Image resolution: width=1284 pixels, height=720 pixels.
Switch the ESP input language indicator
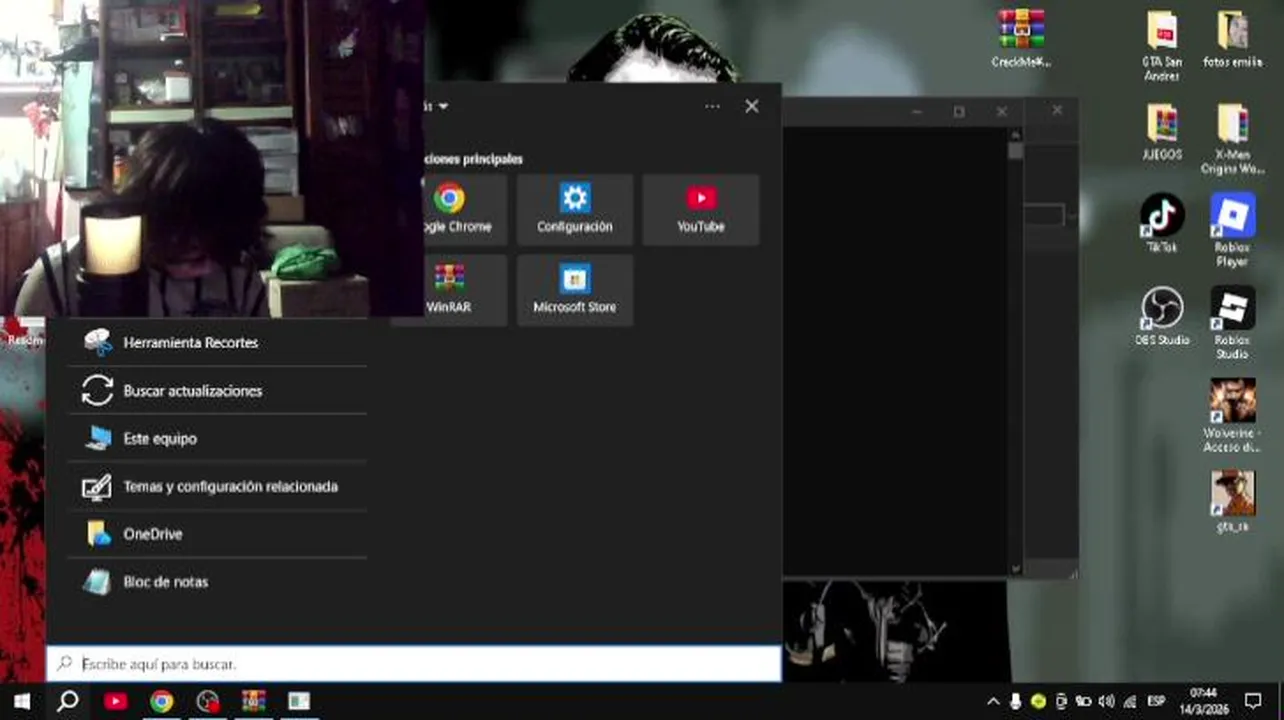pyautogui.click(x=1156, y=702)
